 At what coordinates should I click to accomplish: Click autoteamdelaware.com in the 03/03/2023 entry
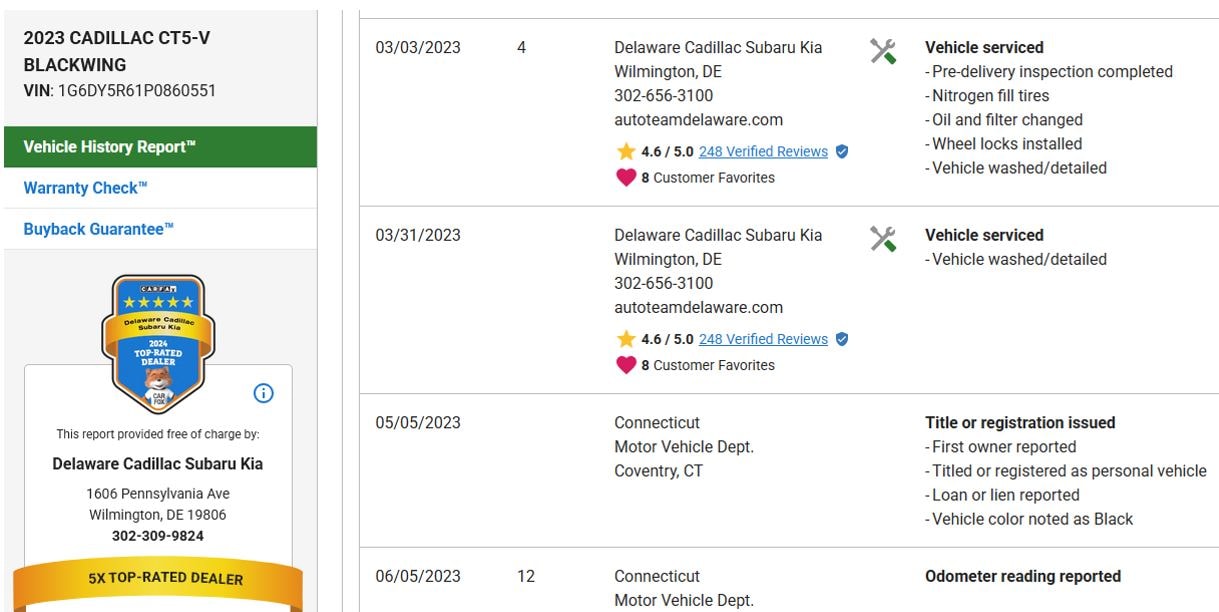[x=698, y=120]
